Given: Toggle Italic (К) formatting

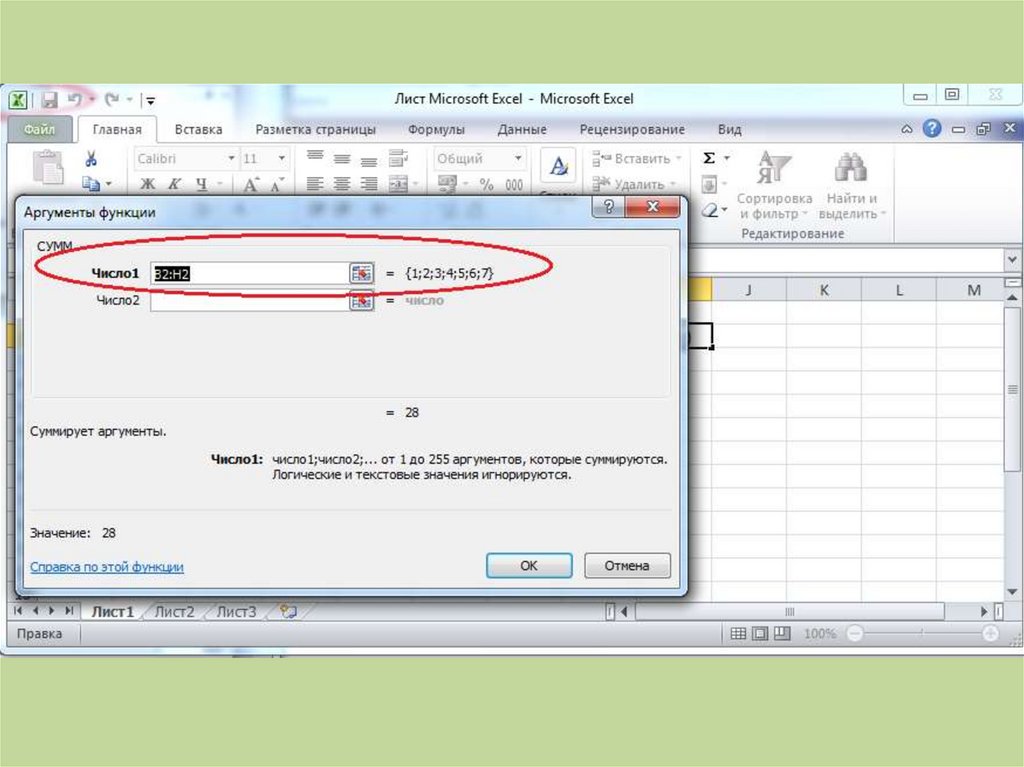Looking at the screenshot, I should coord(174,184).
